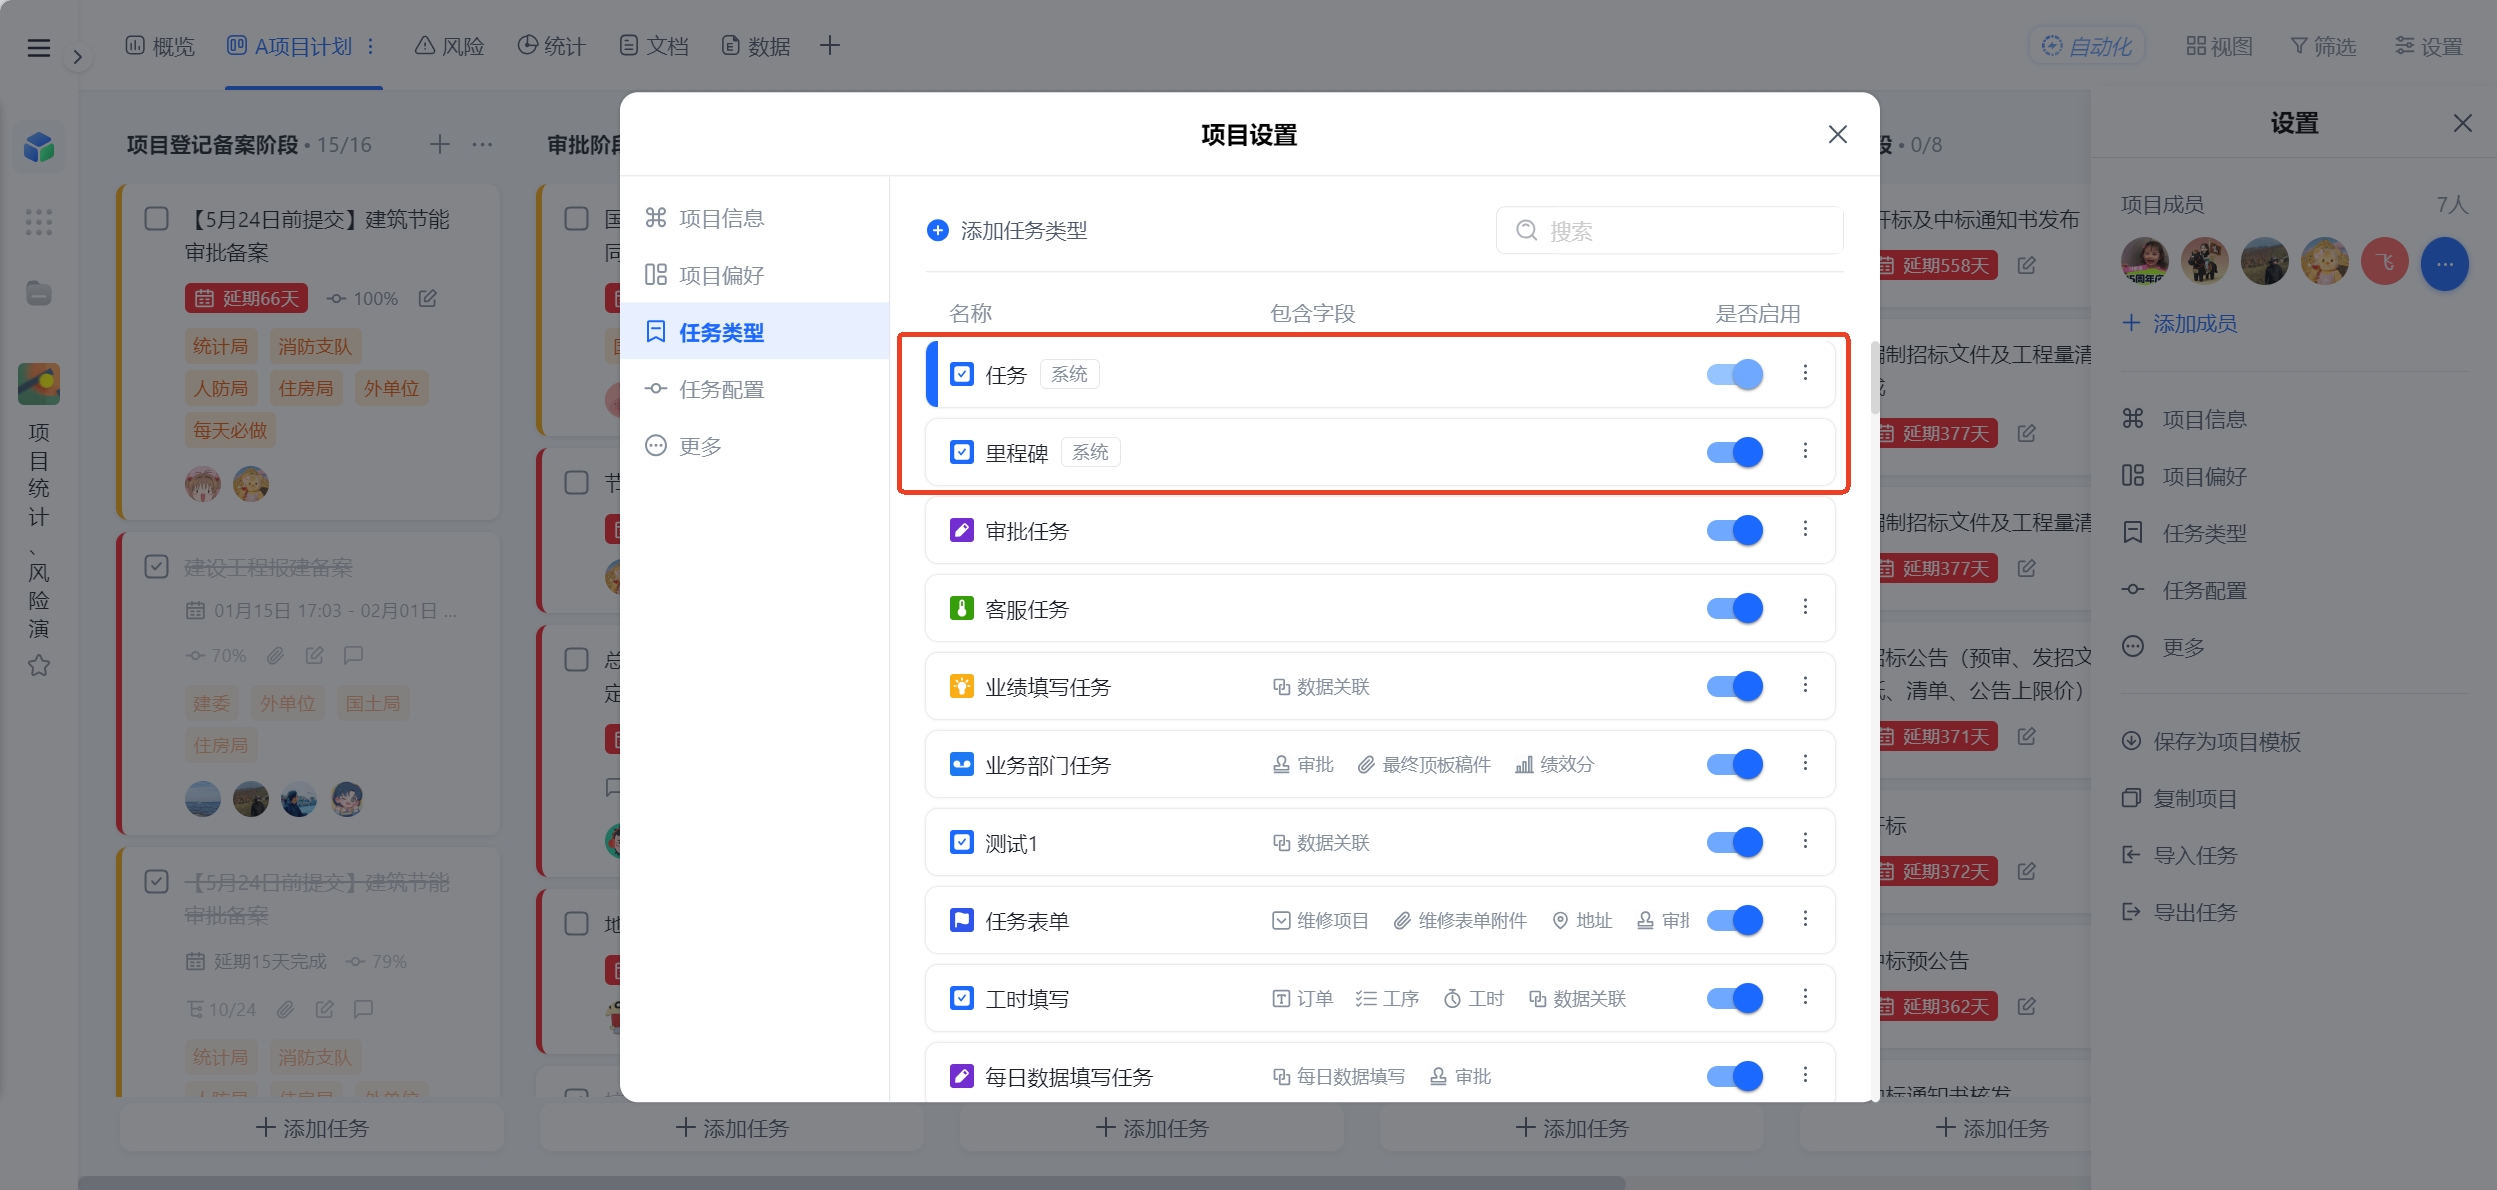The width and height of the screenshot is (2497, 1190).
Task: Toggle the 业绩填写任务 type switch
Action: (1734, 686)
